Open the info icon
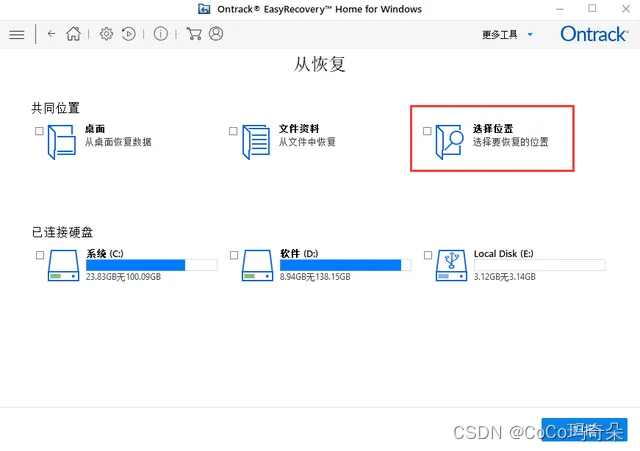 tap(160, 34)
